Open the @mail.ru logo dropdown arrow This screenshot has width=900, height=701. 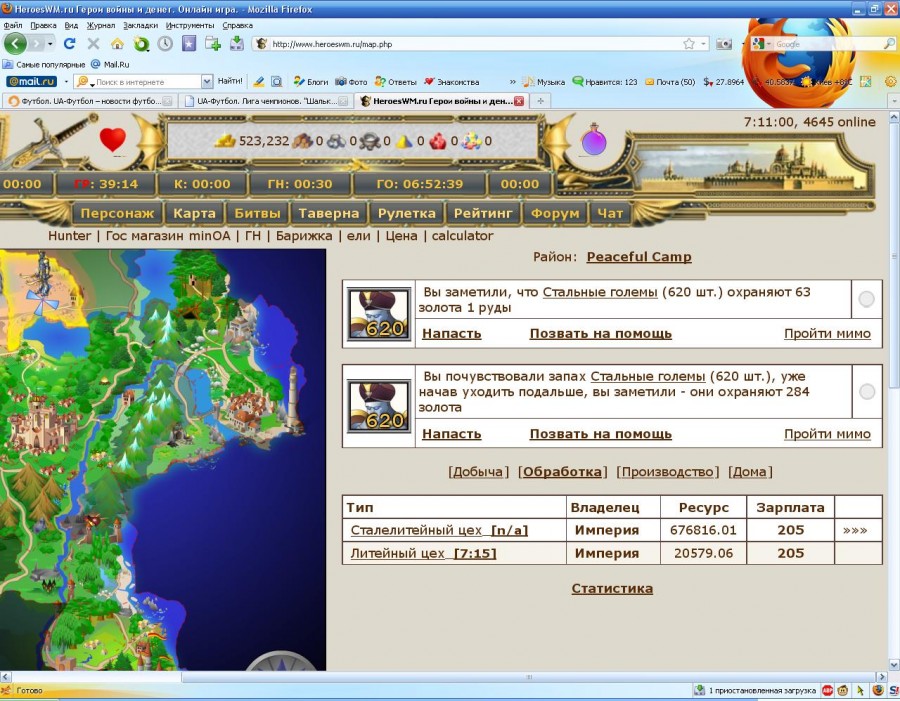pos(65,82)
